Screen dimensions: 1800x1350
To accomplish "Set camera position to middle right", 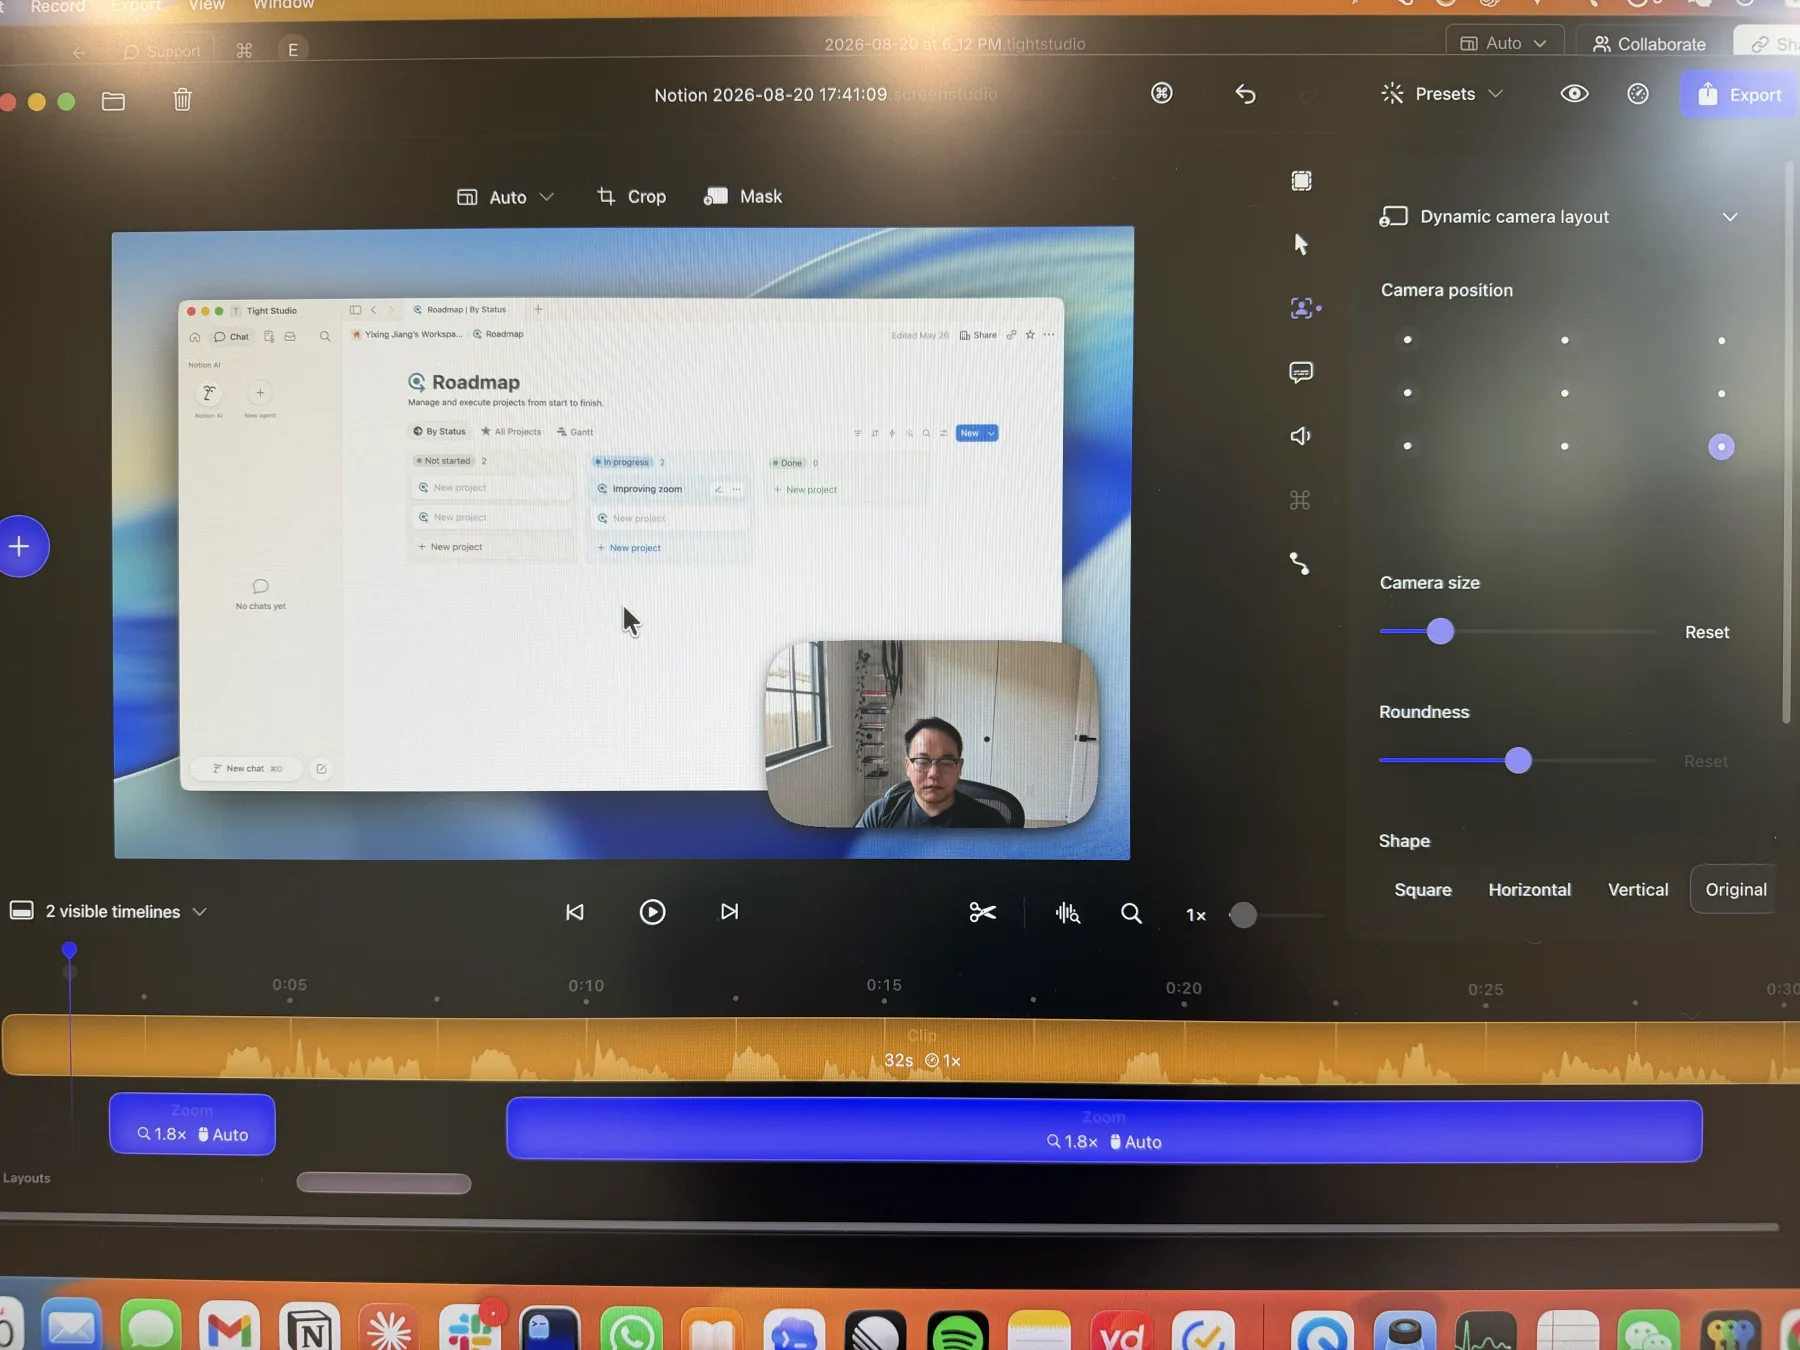I will click(1721, 393).
